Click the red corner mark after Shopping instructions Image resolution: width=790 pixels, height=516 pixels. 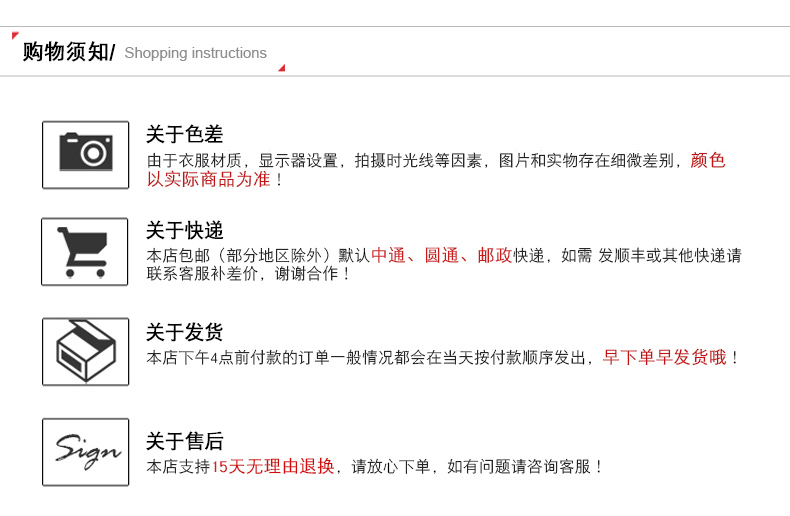[281, 68]
